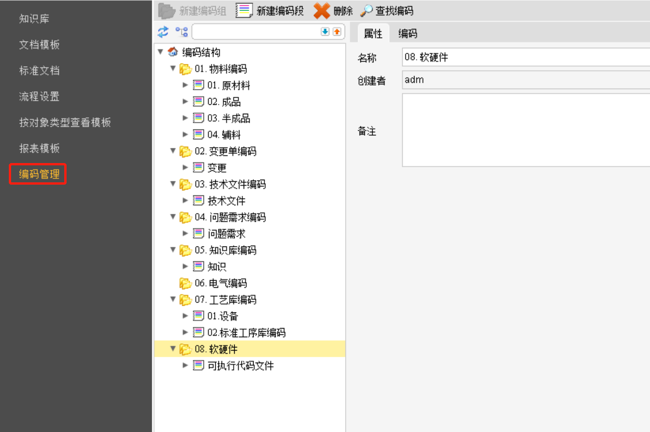Collapse the 01. 物料编码 folder

pos(173,68)
